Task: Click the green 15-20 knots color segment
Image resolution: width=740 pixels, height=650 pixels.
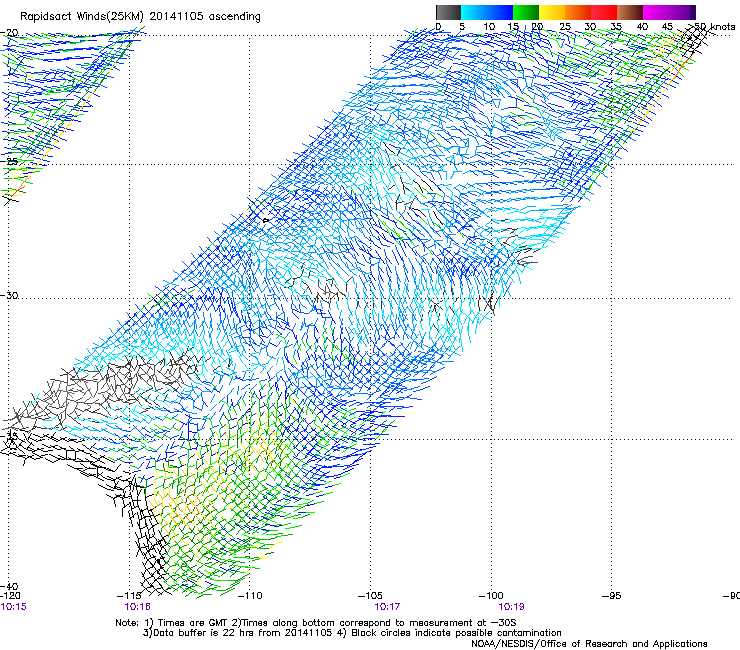Action: 526,12
